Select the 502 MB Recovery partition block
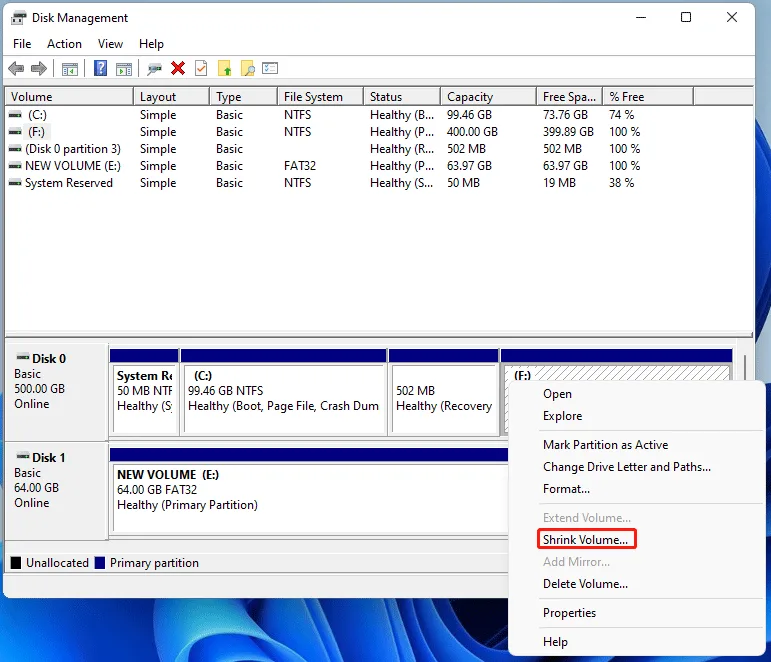Viewport: 771px width, 662px height. 444,397
